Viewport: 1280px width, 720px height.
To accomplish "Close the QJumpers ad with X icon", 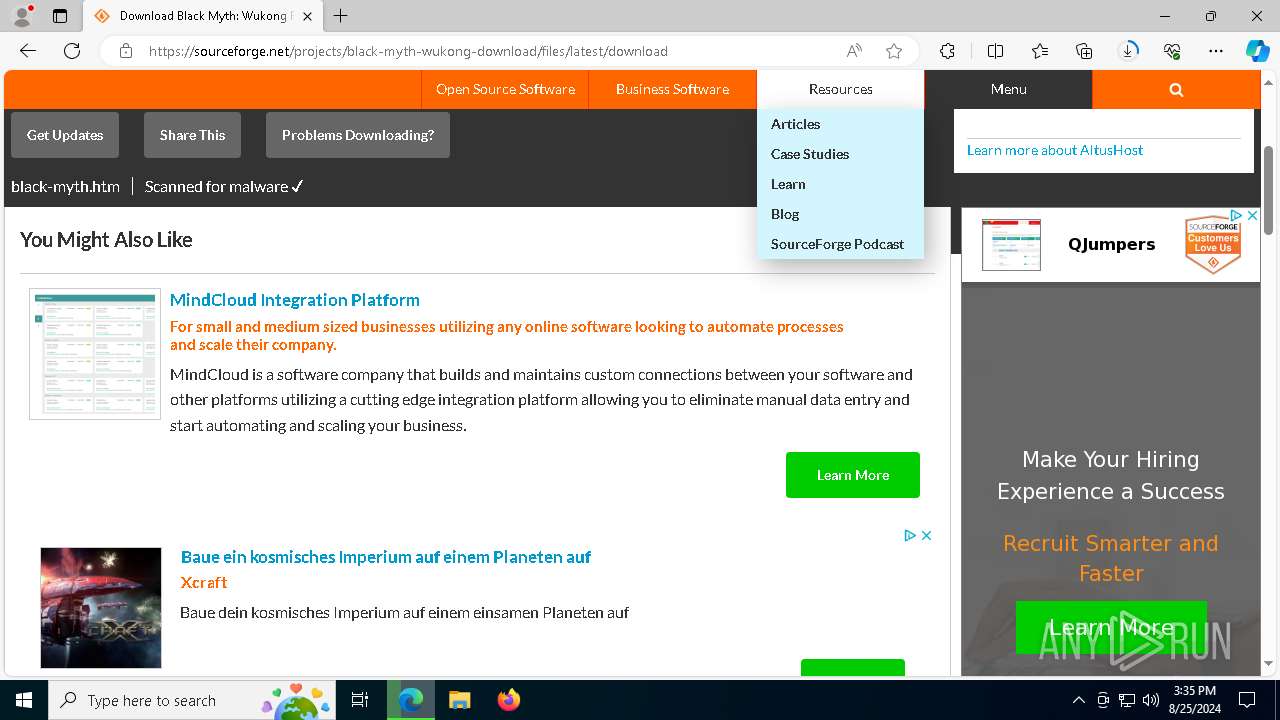I will 1252,215.
